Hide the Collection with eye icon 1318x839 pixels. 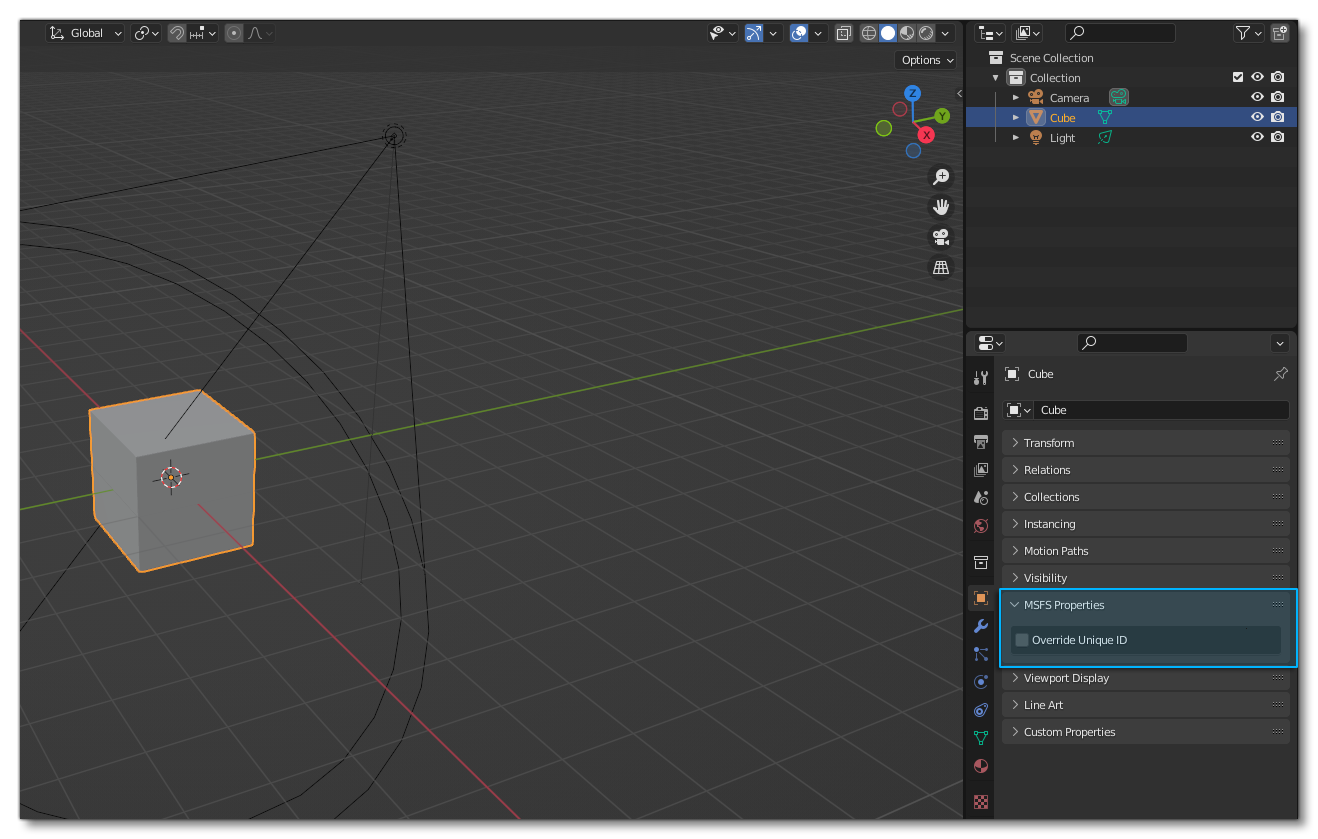coord(1258,77)
